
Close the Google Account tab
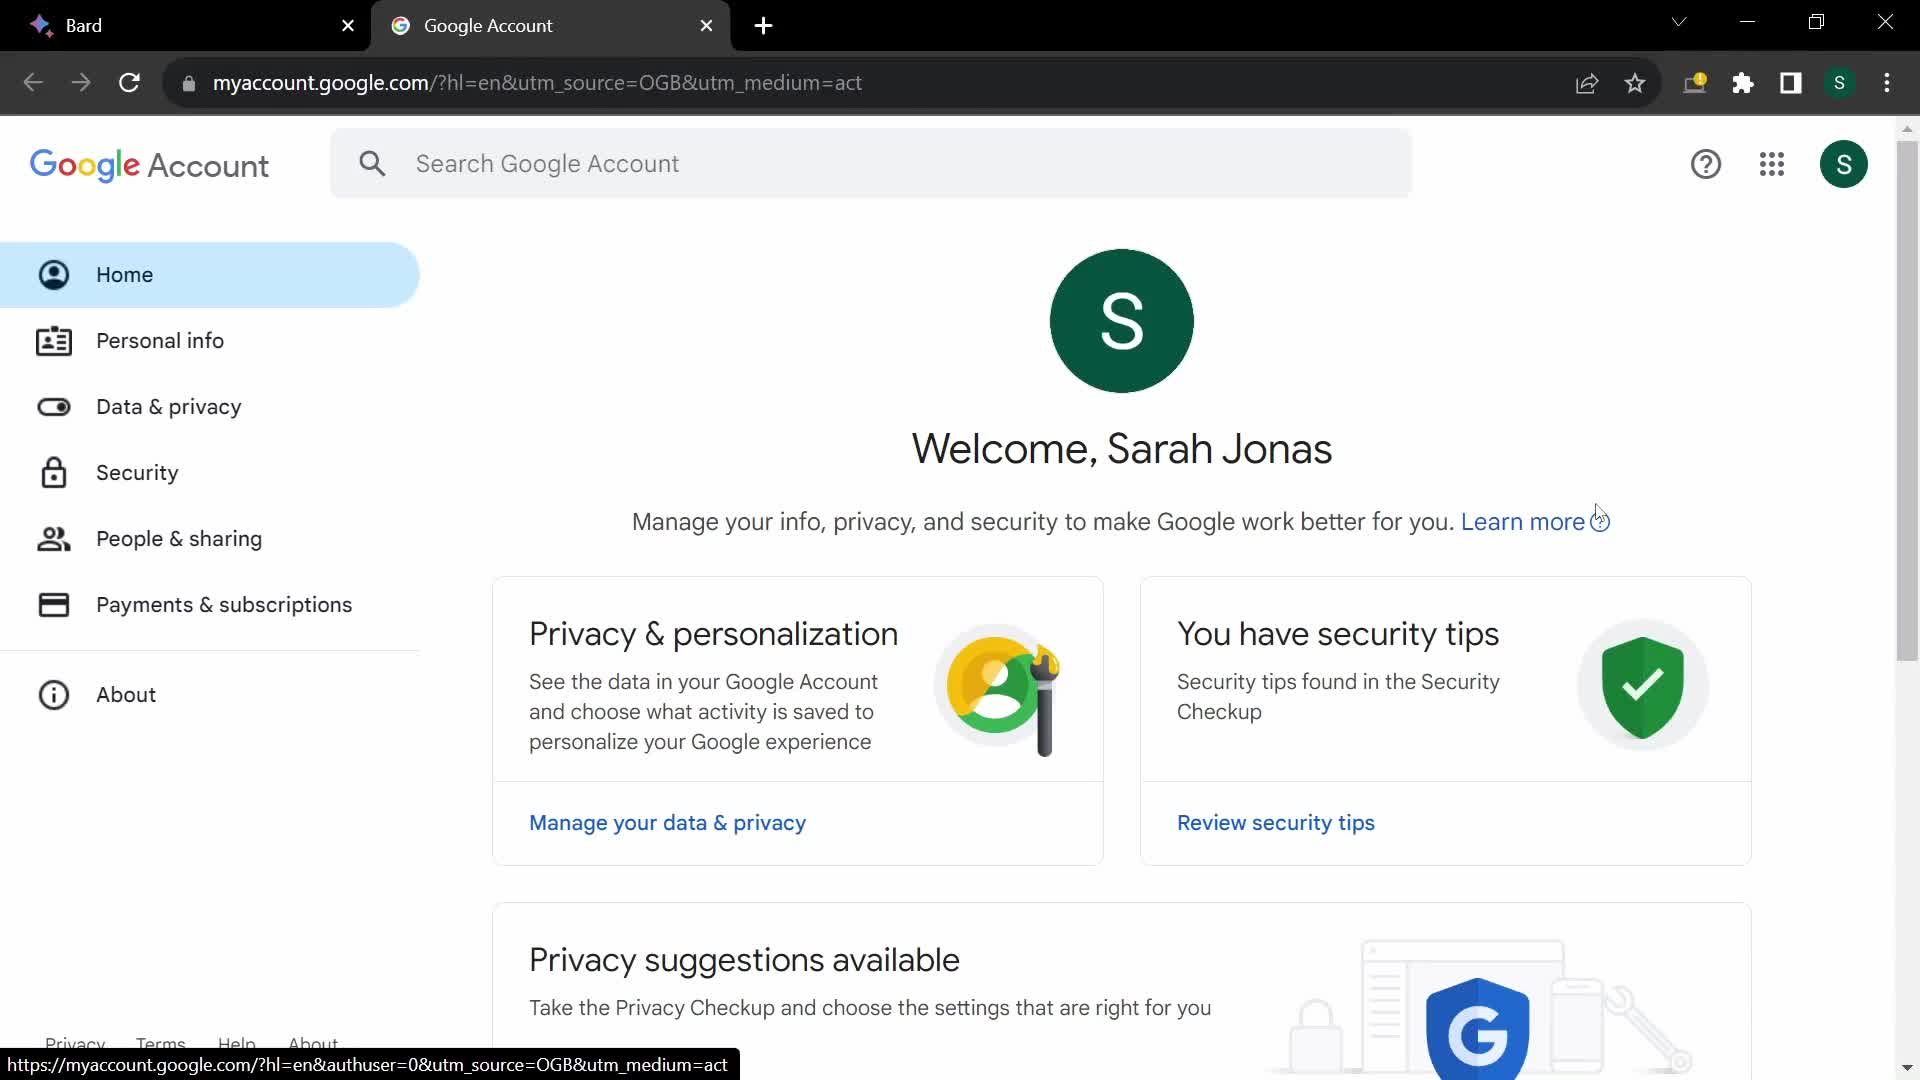click(707, 26)
